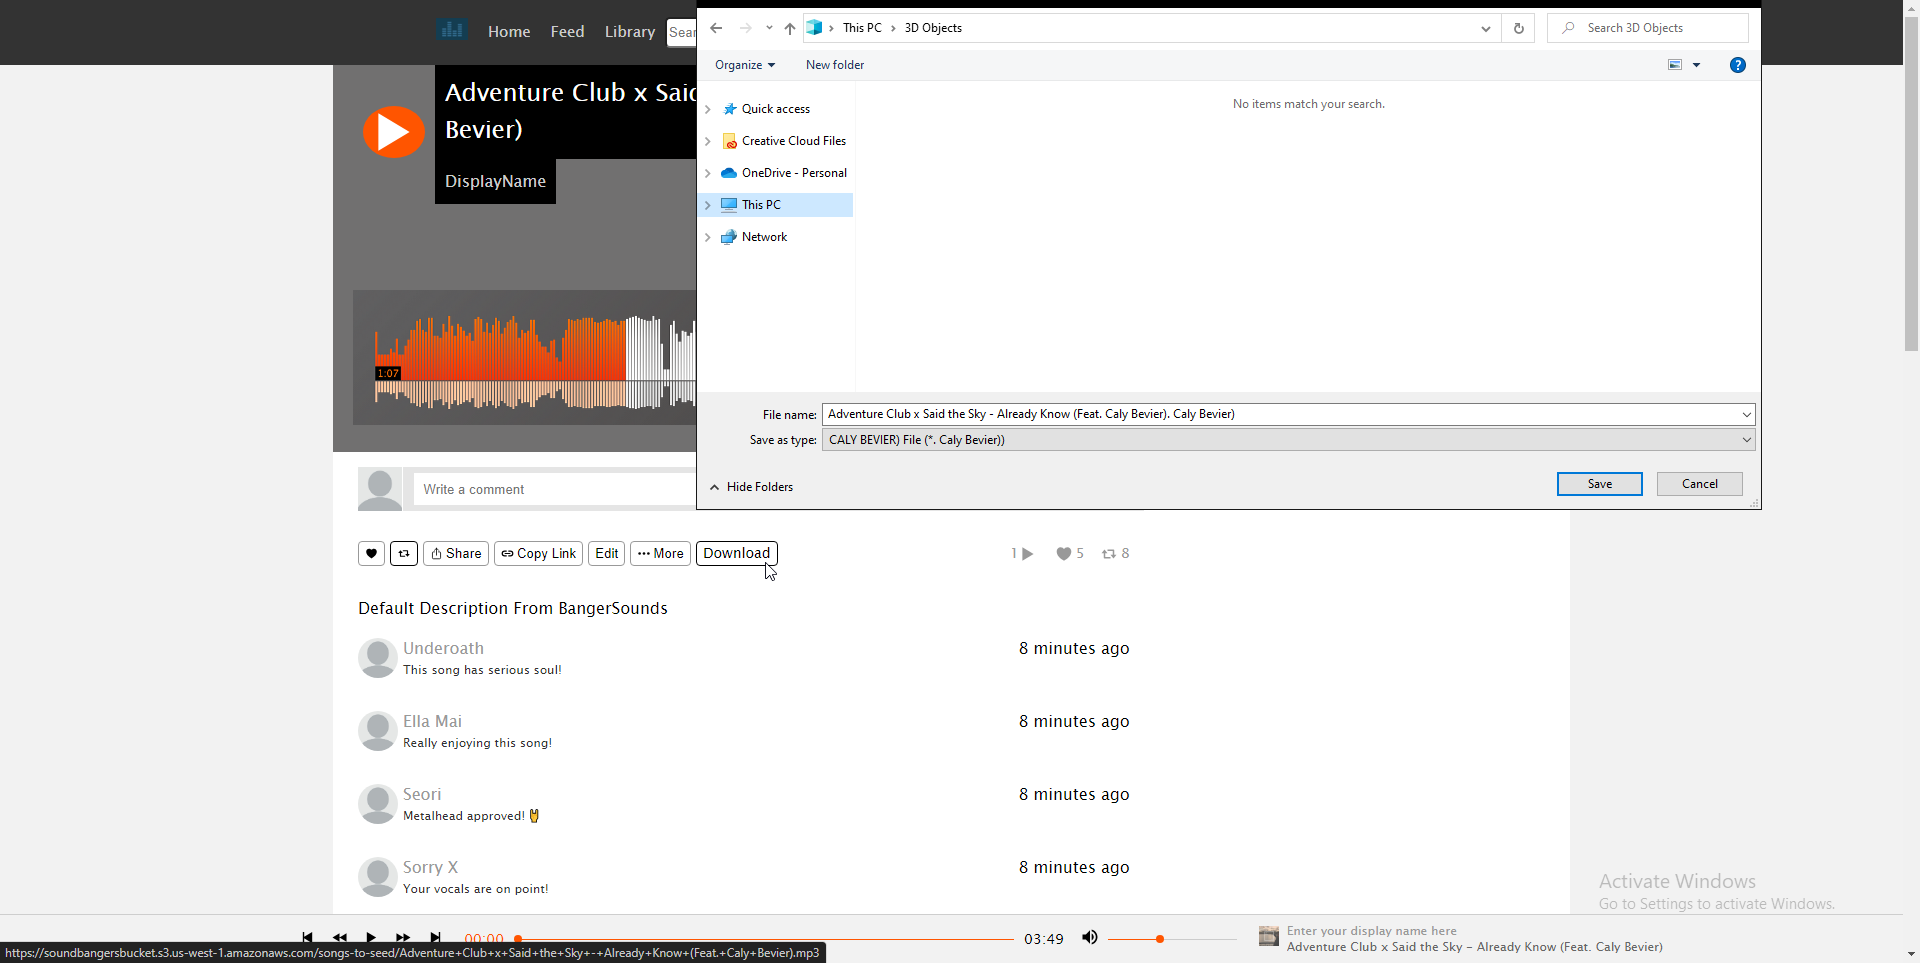Open Seori's commenter profile
Screen dimensions: 1920x963
[x=422, y=794]
